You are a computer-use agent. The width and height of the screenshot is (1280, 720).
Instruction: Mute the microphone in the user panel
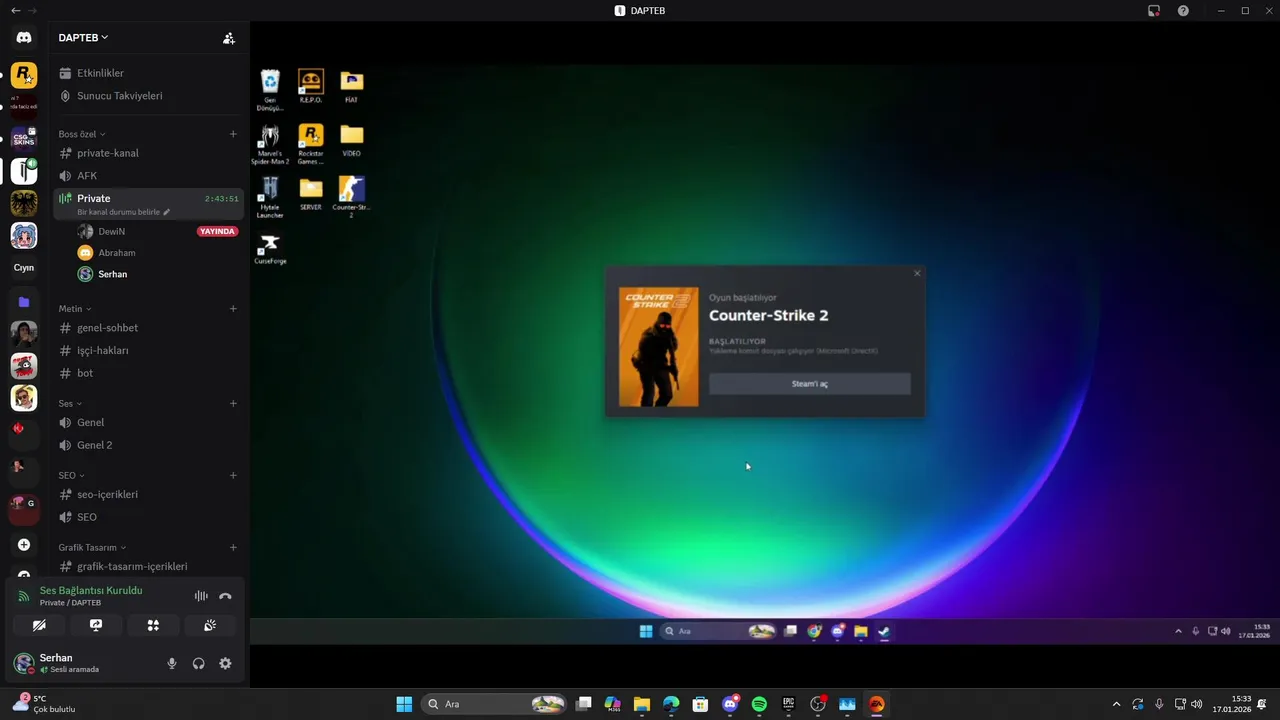172,663
